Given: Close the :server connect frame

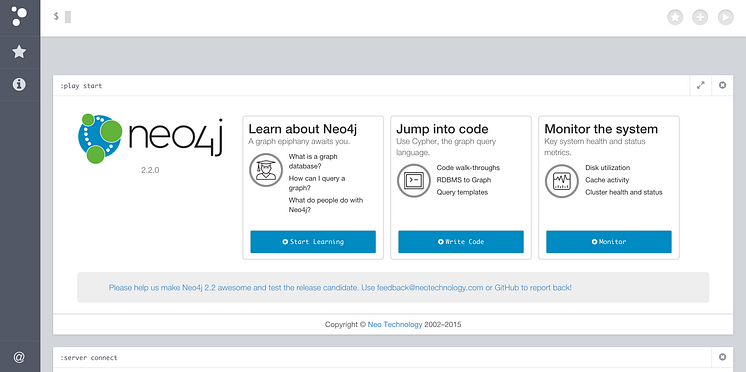Looking at the screenshot, I should [722, 357].
